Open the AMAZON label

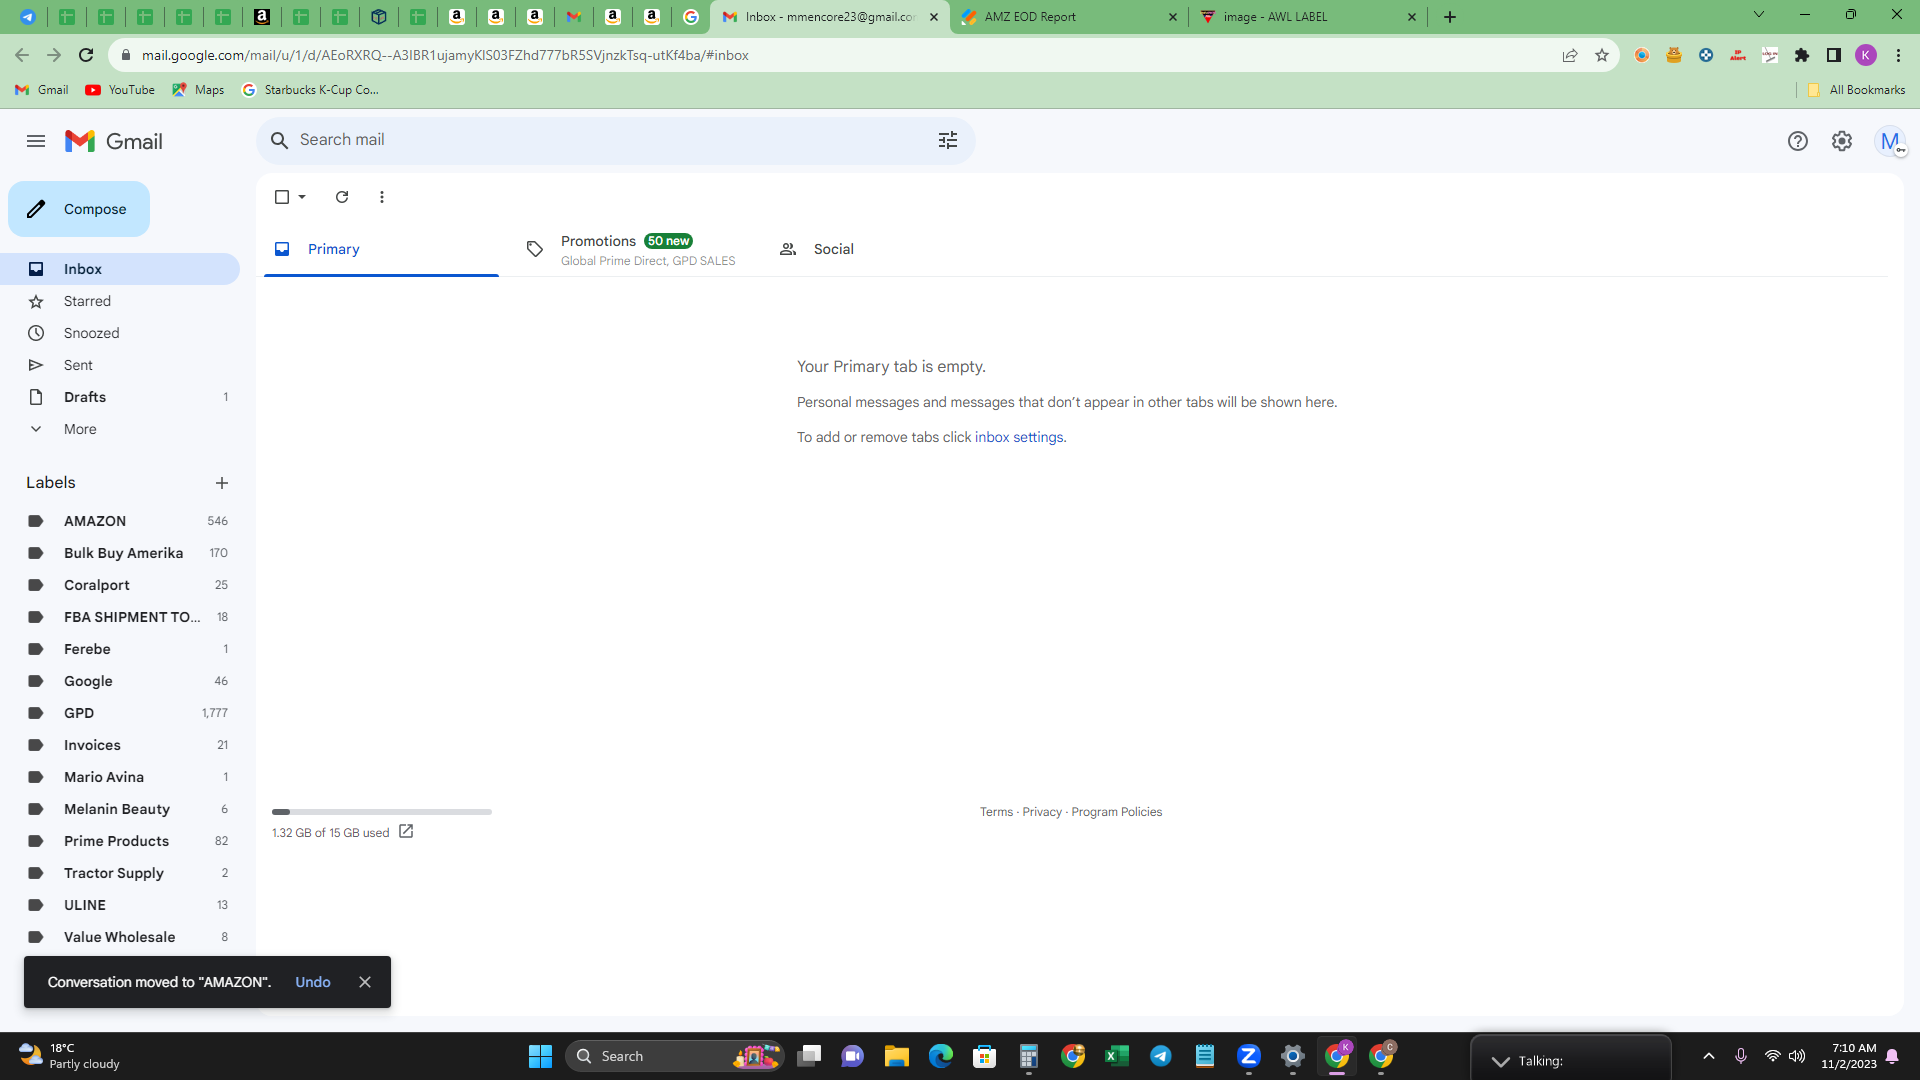(120, 521)
